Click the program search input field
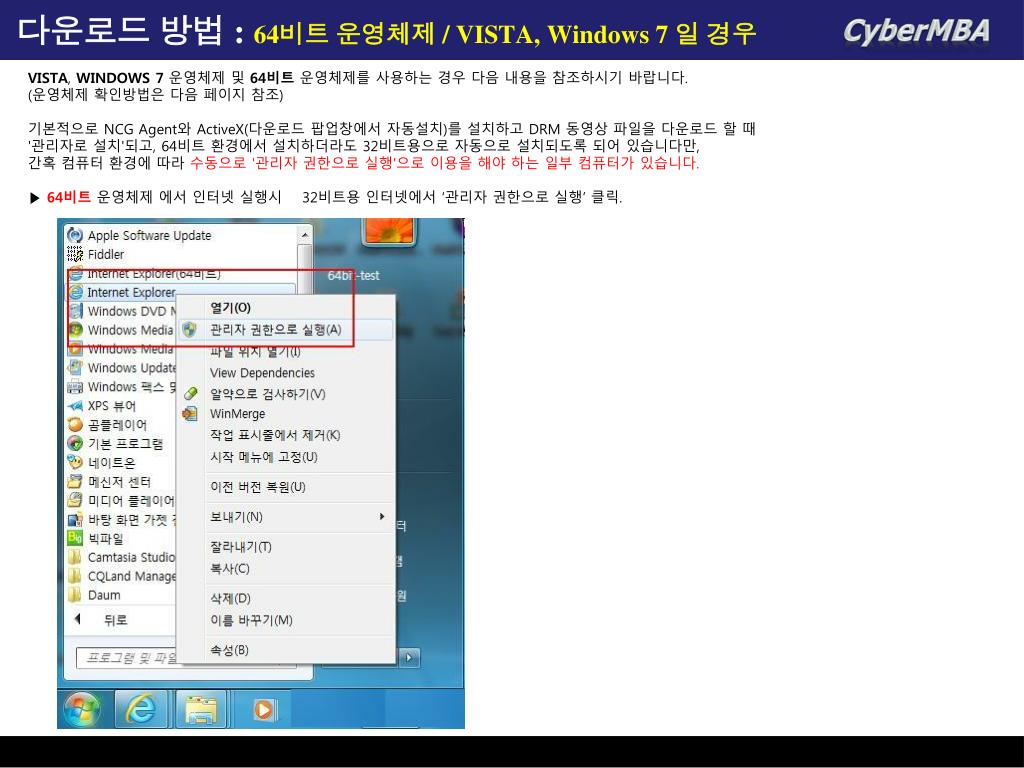 coord(127,658)
